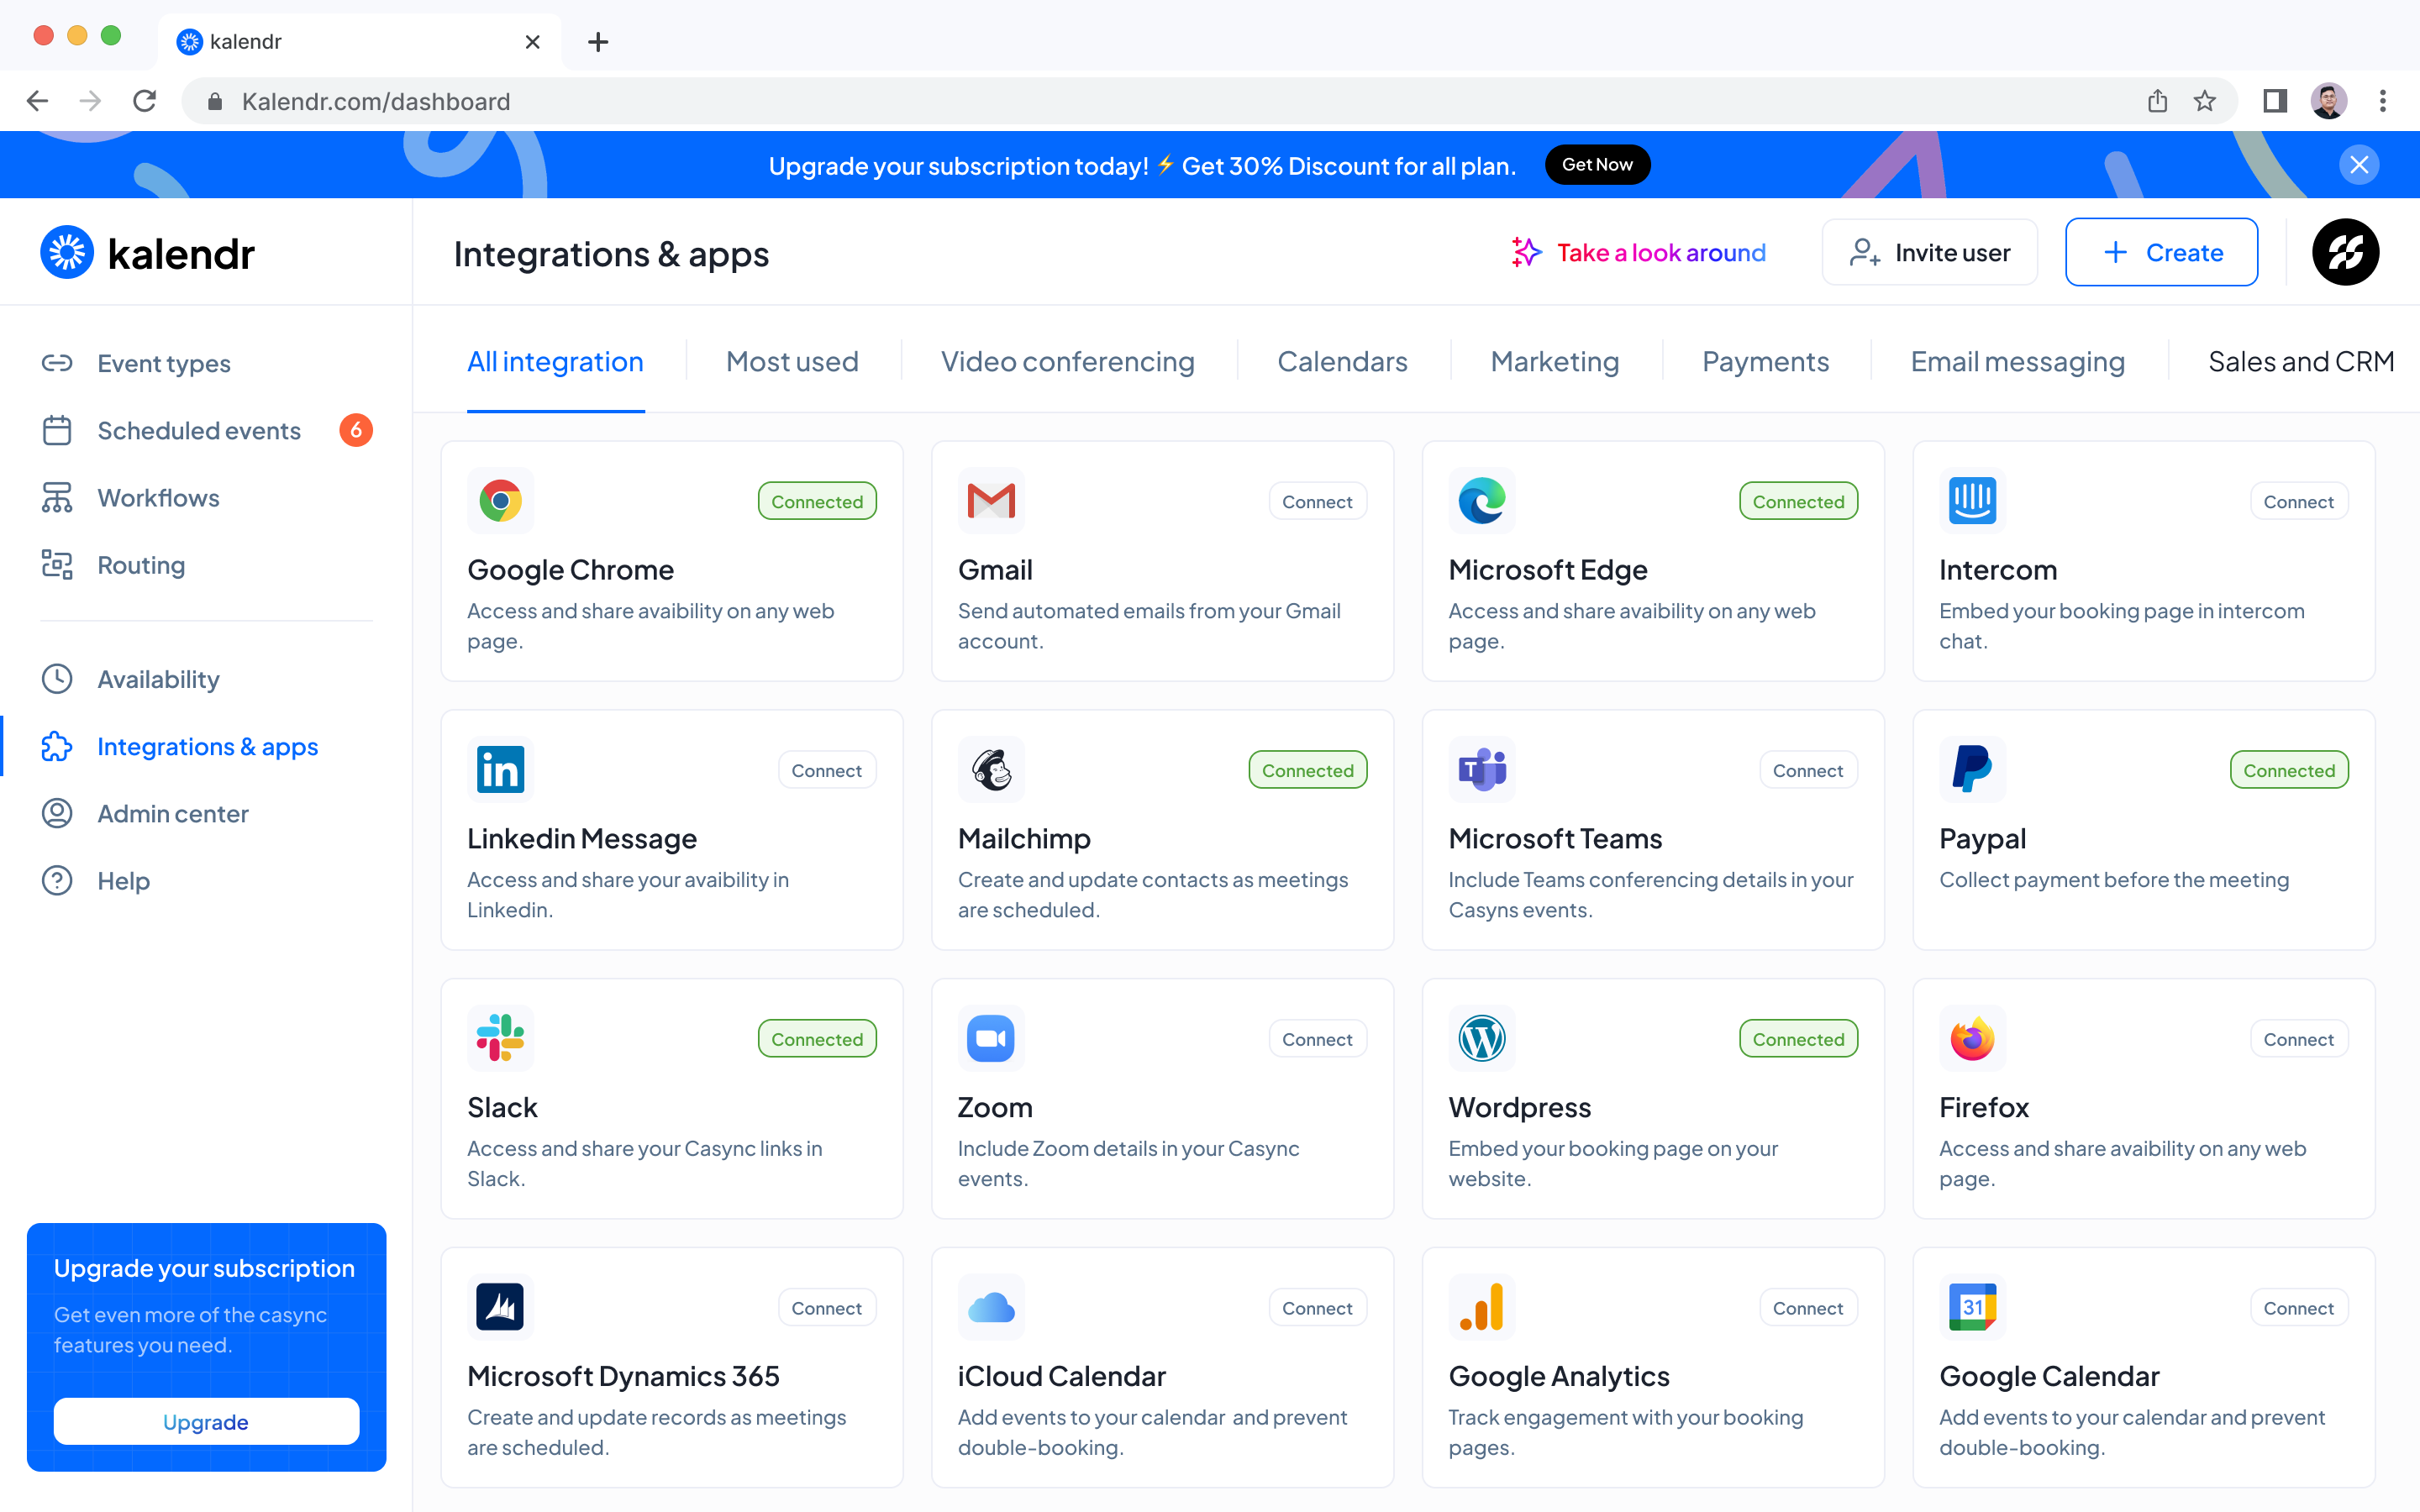Select the Payments tab

1765,361
